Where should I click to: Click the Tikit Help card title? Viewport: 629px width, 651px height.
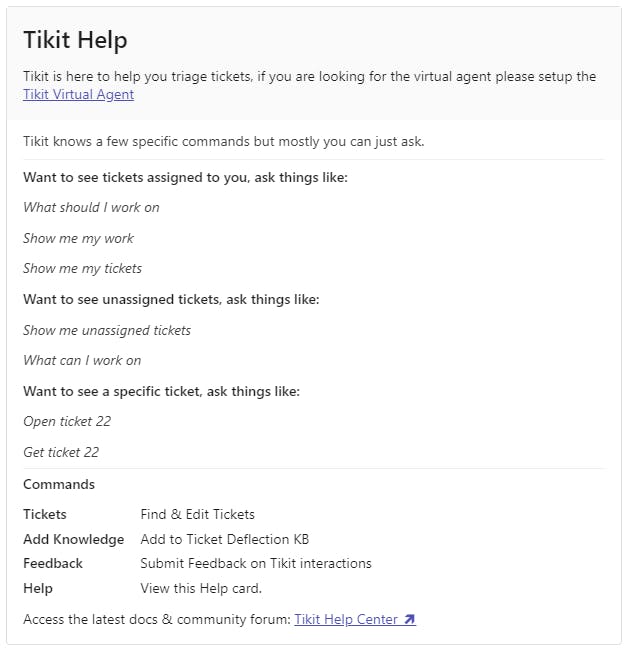75,40
